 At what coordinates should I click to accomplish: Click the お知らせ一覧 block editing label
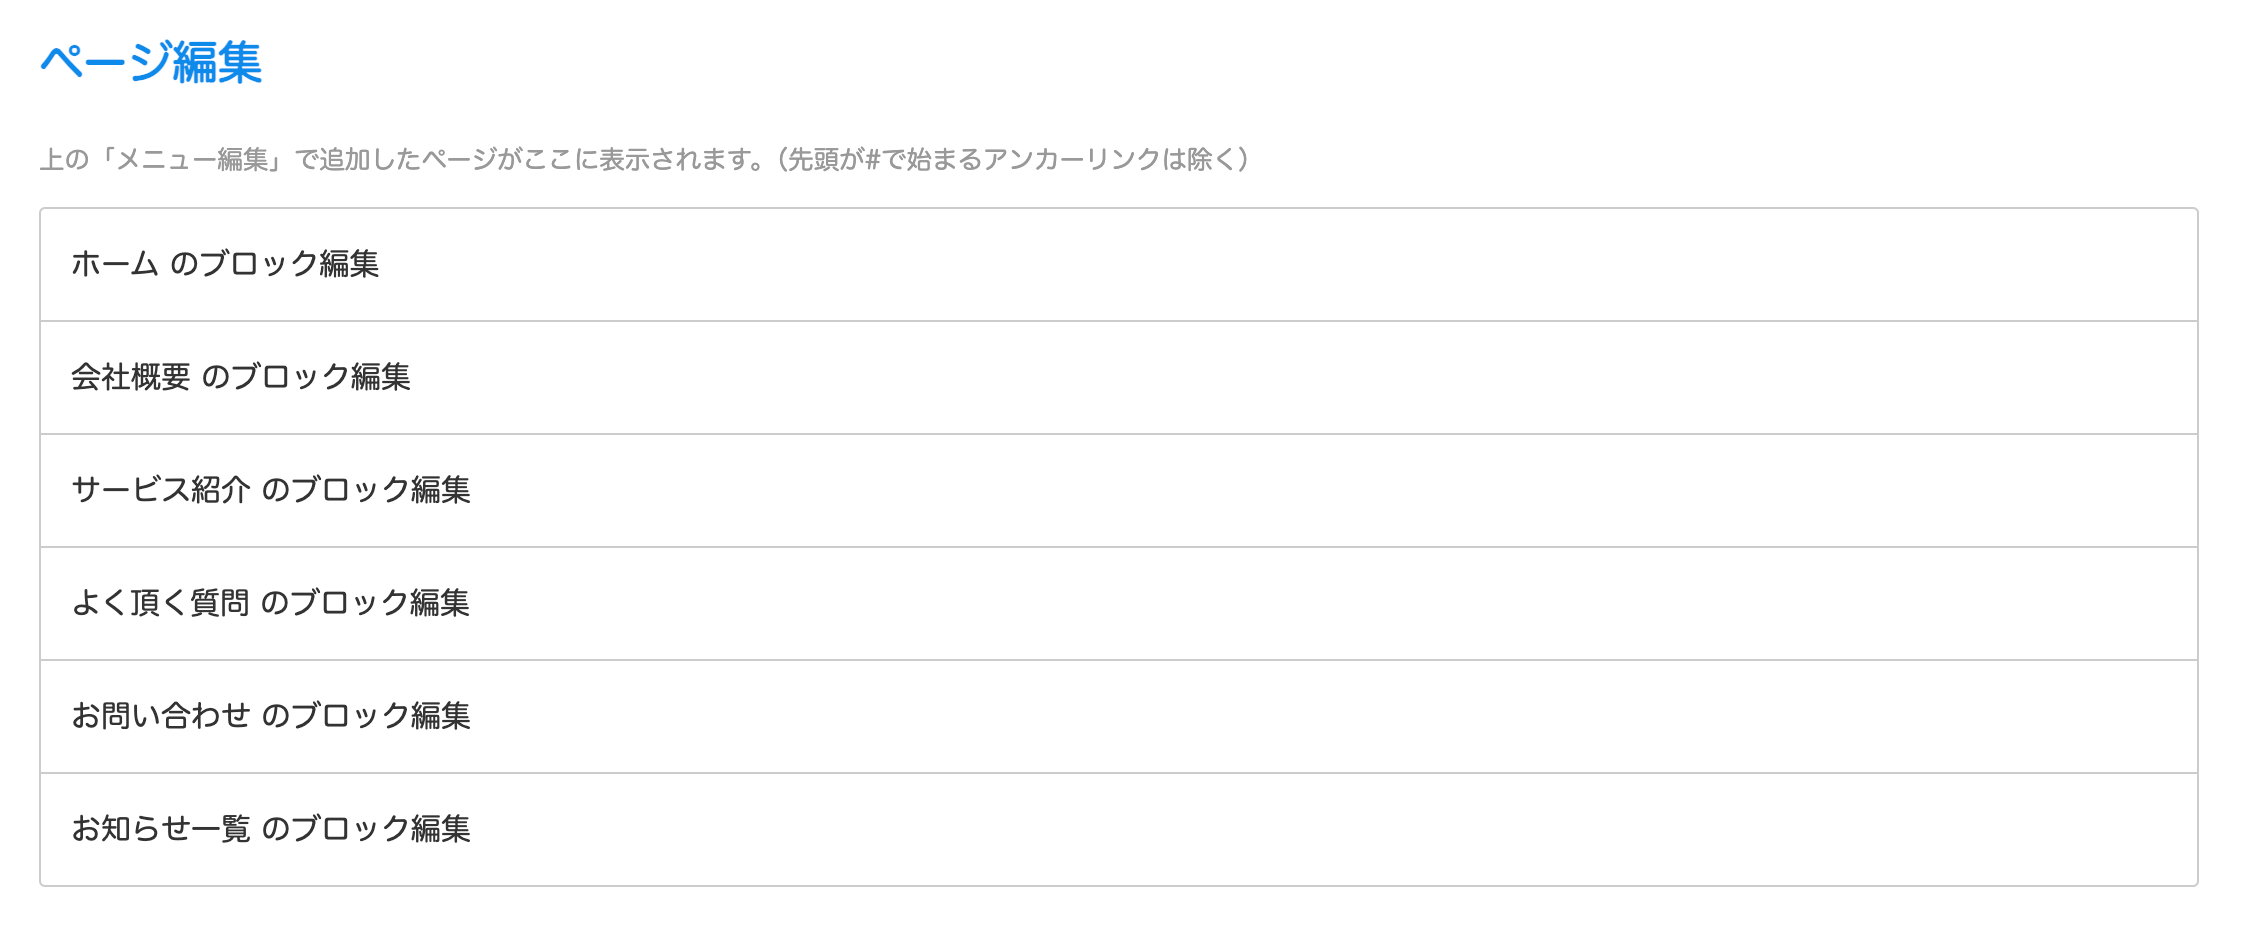271,829
